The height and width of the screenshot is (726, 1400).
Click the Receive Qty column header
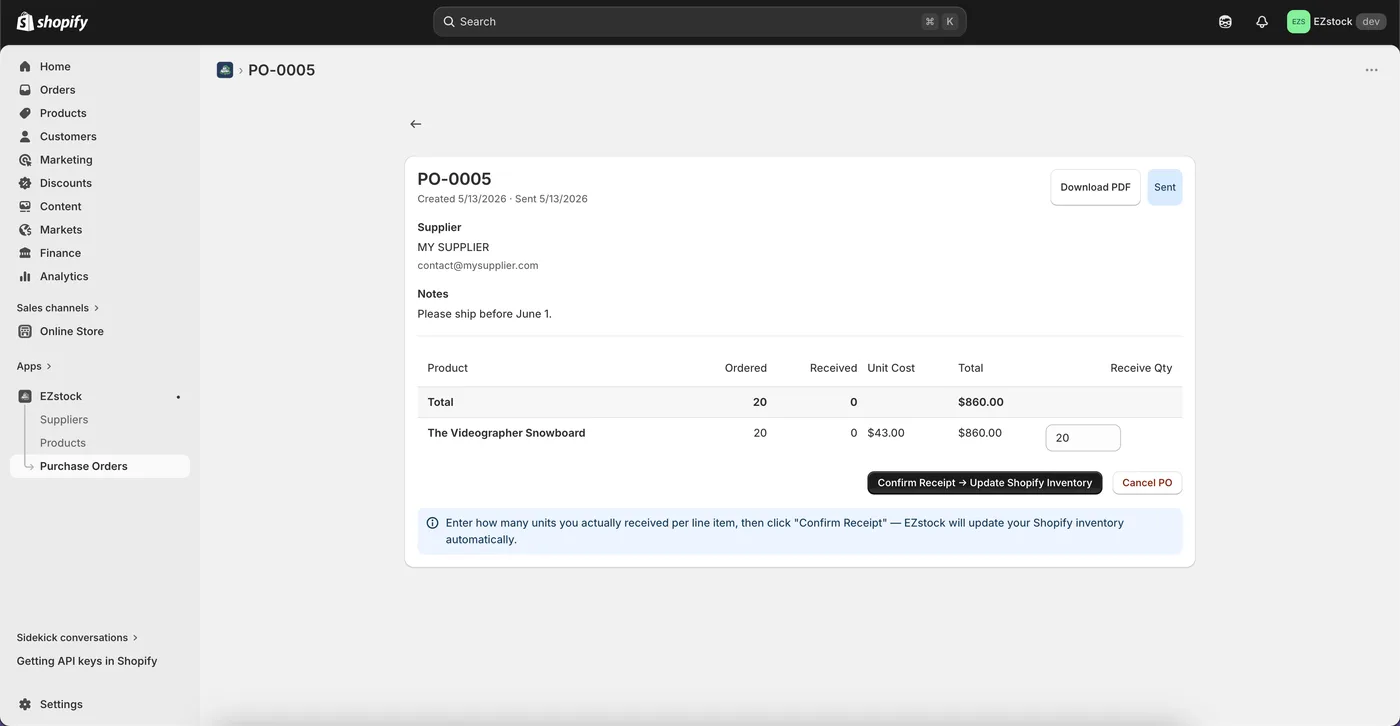(x=1141, y=368)
